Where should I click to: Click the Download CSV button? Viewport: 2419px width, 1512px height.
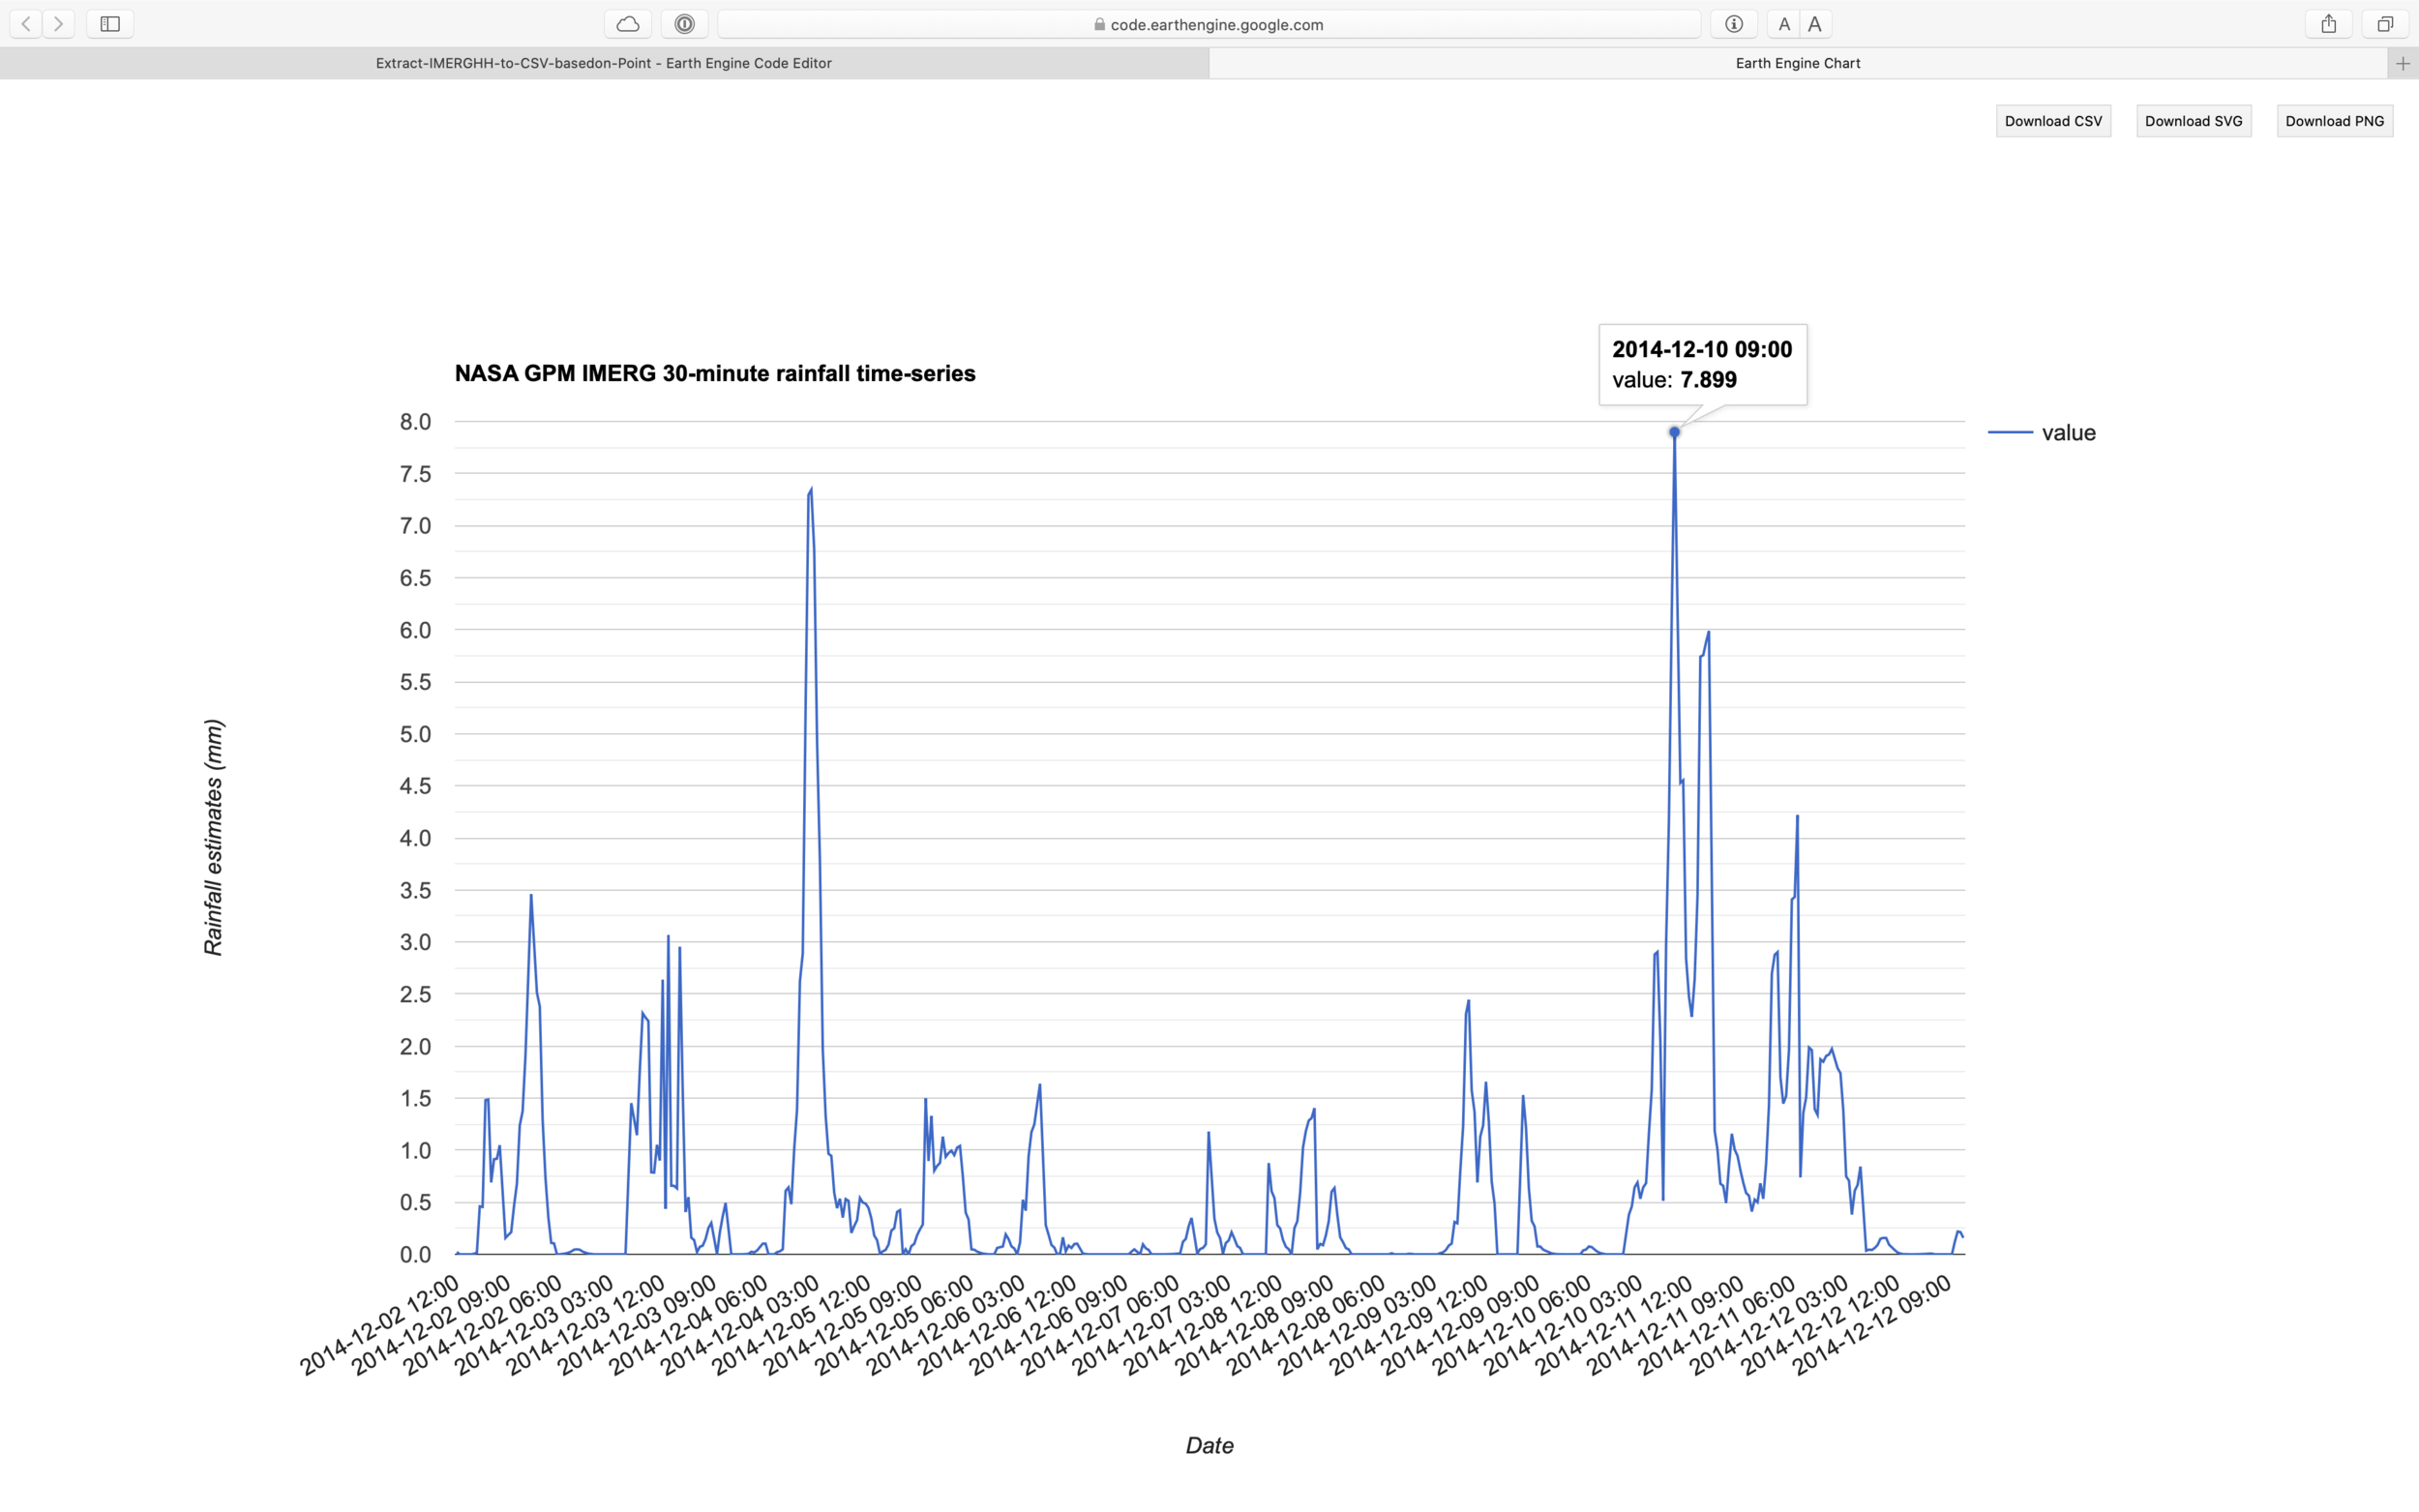(x=2053, y=121)
